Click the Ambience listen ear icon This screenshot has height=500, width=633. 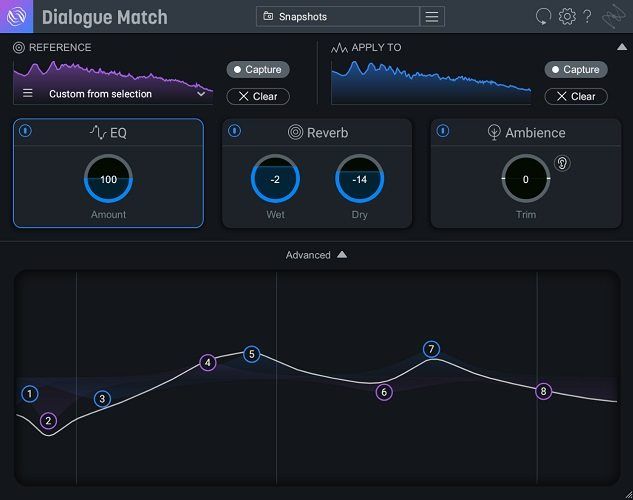(562, 163)
